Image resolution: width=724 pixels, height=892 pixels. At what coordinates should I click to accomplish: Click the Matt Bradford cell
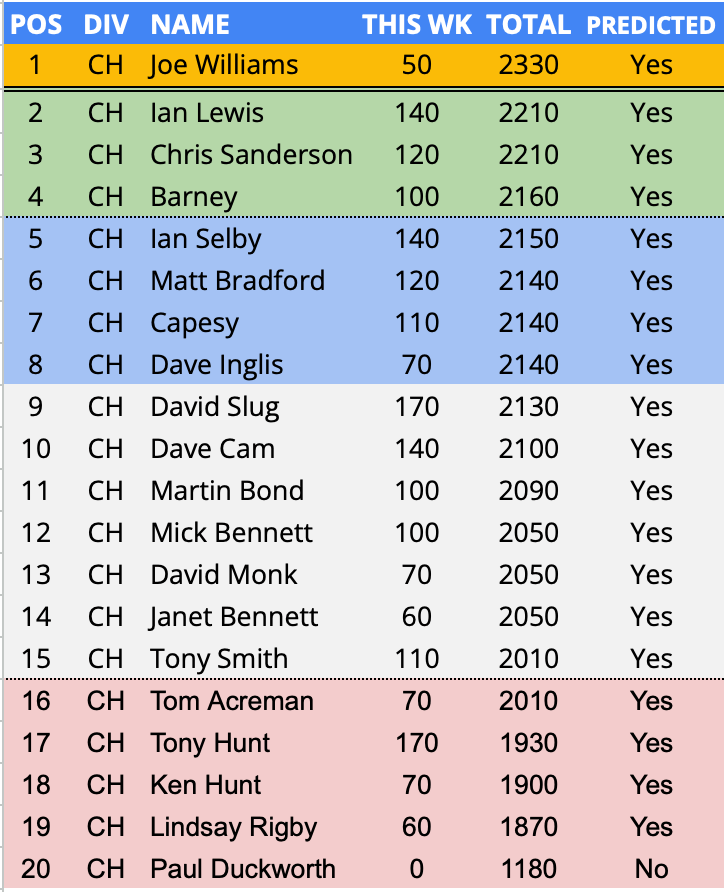click(x=238, y=281)
